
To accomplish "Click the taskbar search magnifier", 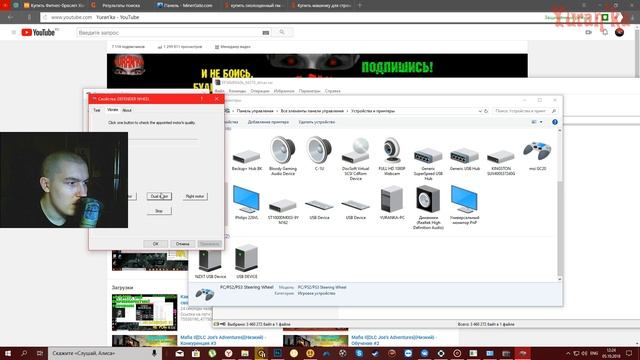I will click(24, 353).
